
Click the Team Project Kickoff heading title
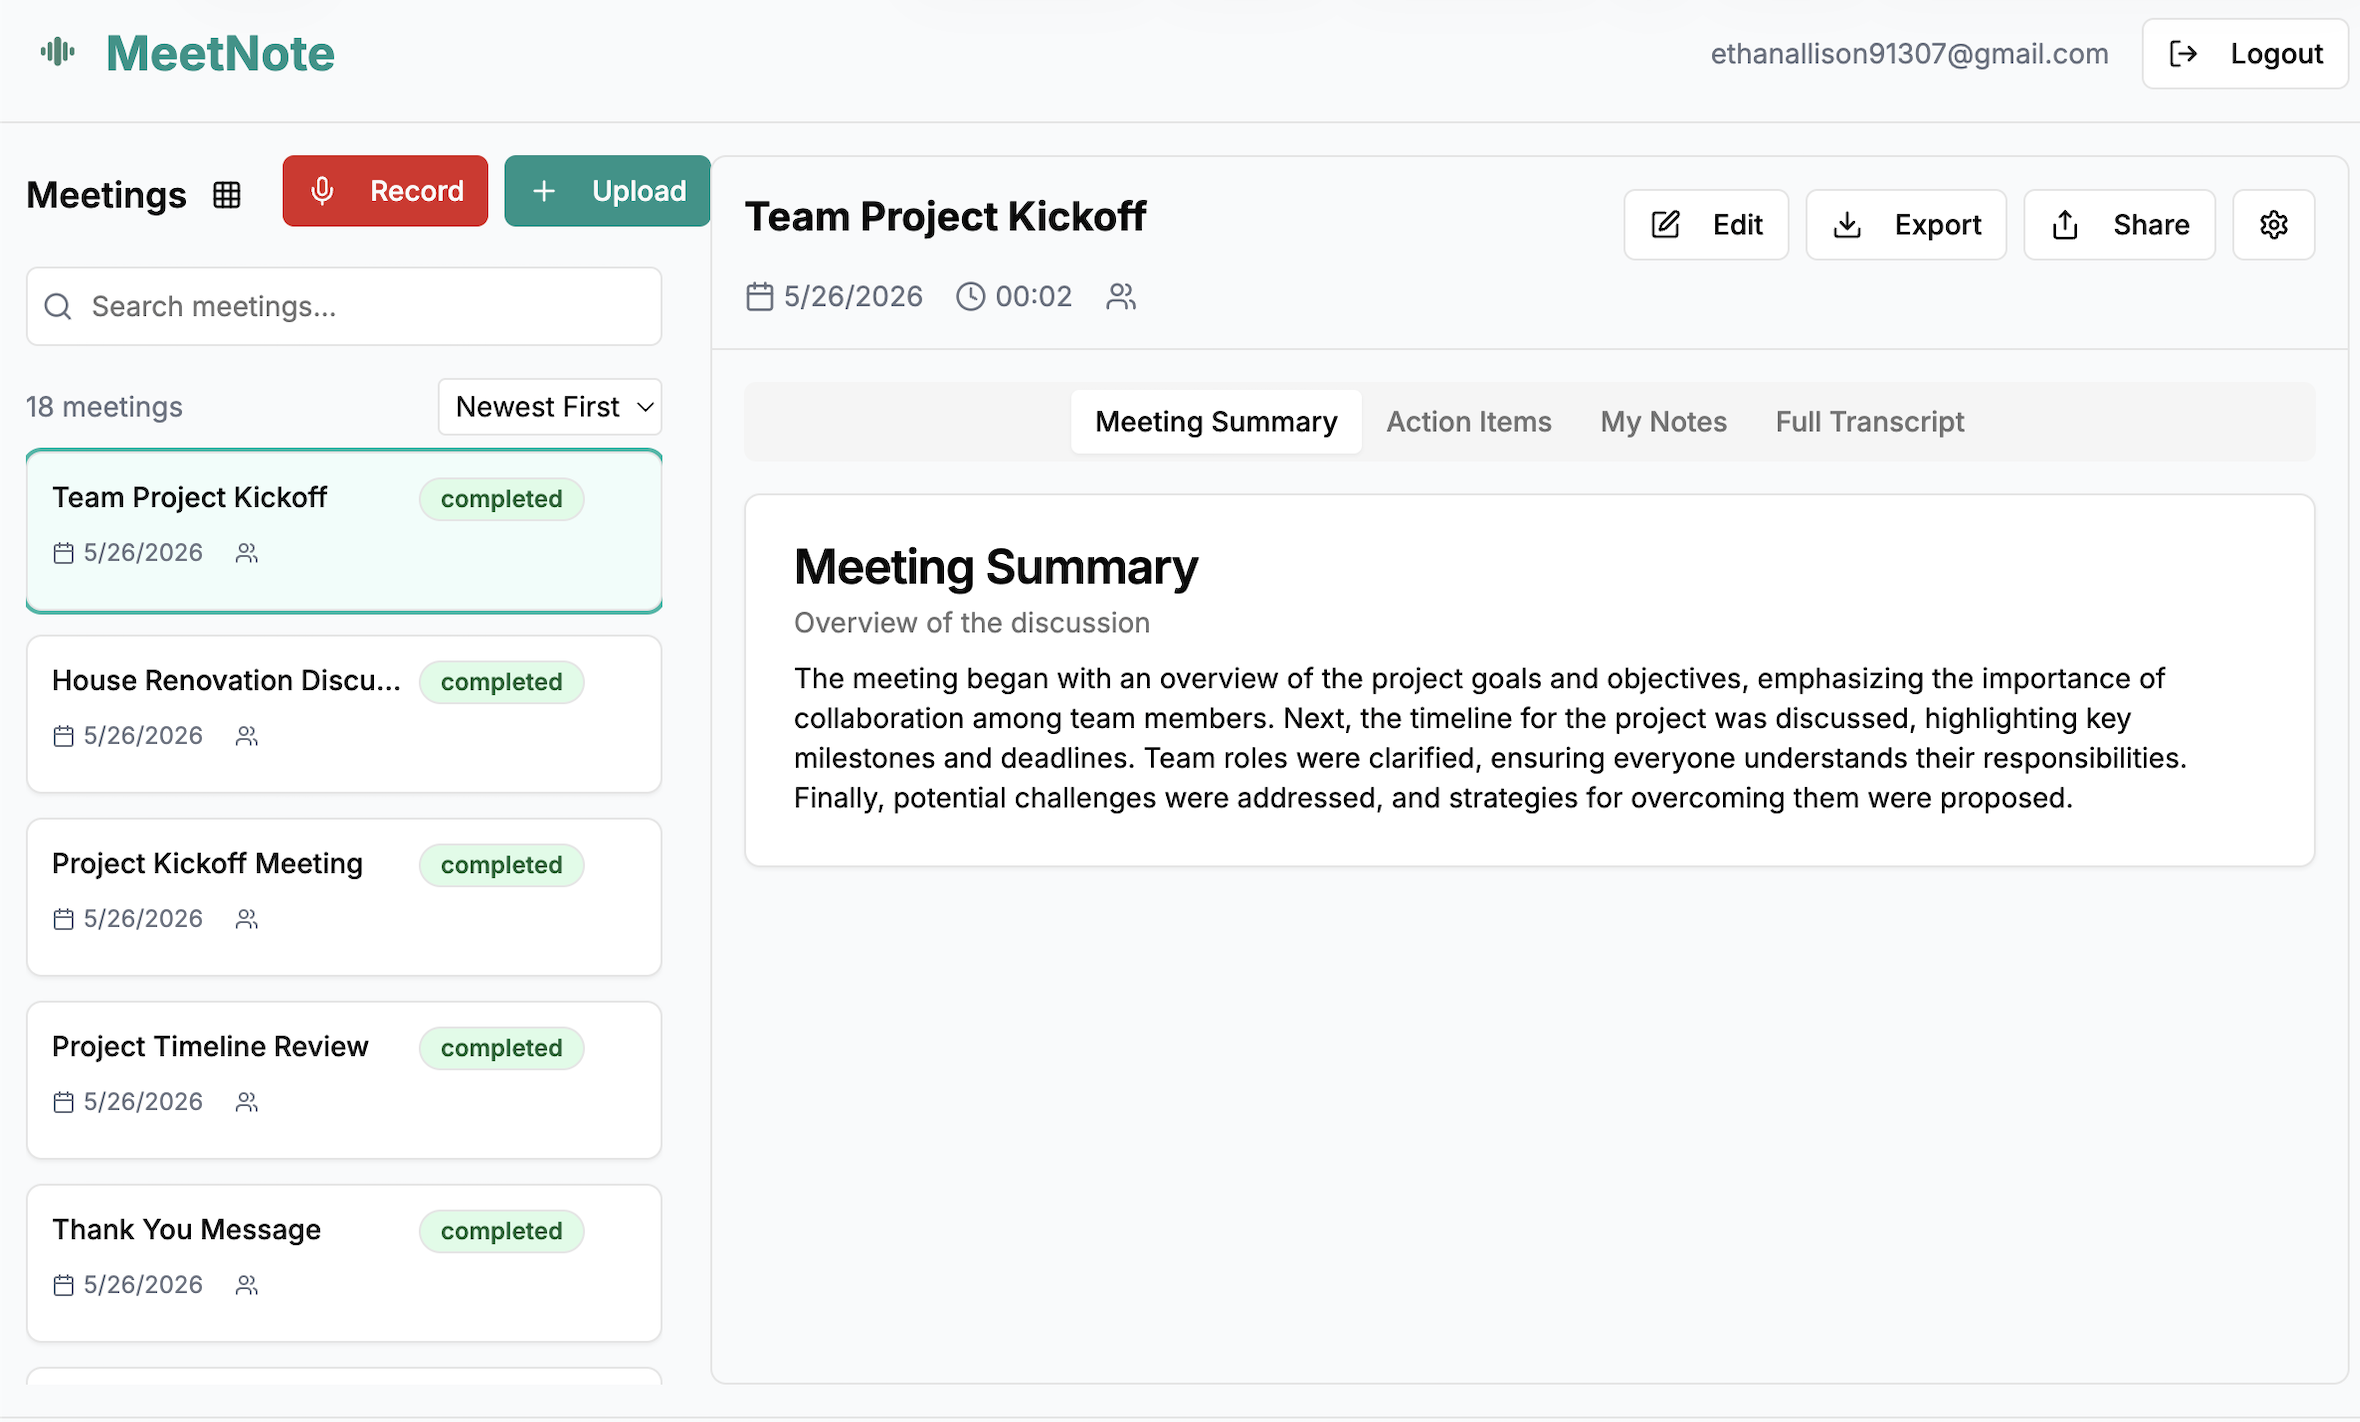pyautogui.click(x=945, y=217)
